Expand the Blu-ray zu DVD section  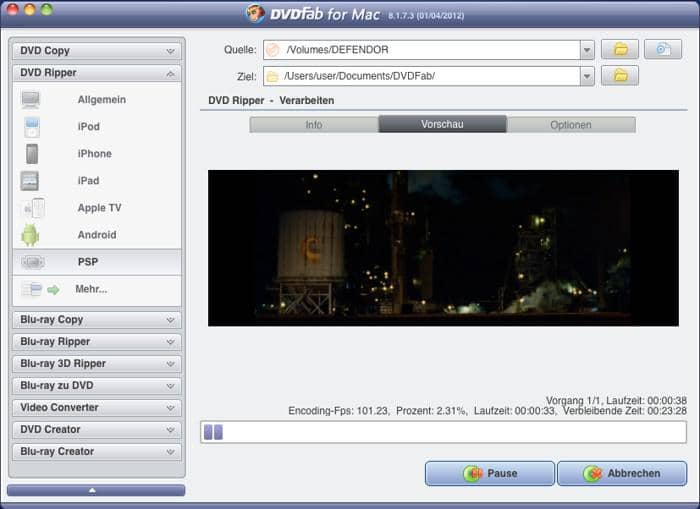click(x=97, y=385)
